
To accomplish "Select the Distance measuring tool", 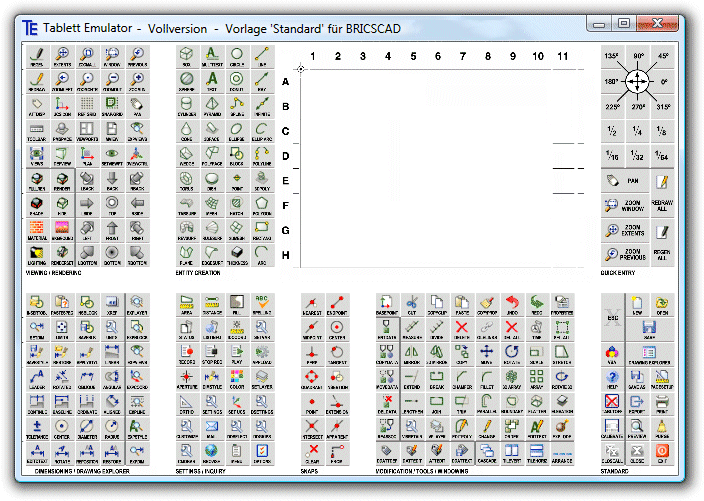I will tap(212, 305).
